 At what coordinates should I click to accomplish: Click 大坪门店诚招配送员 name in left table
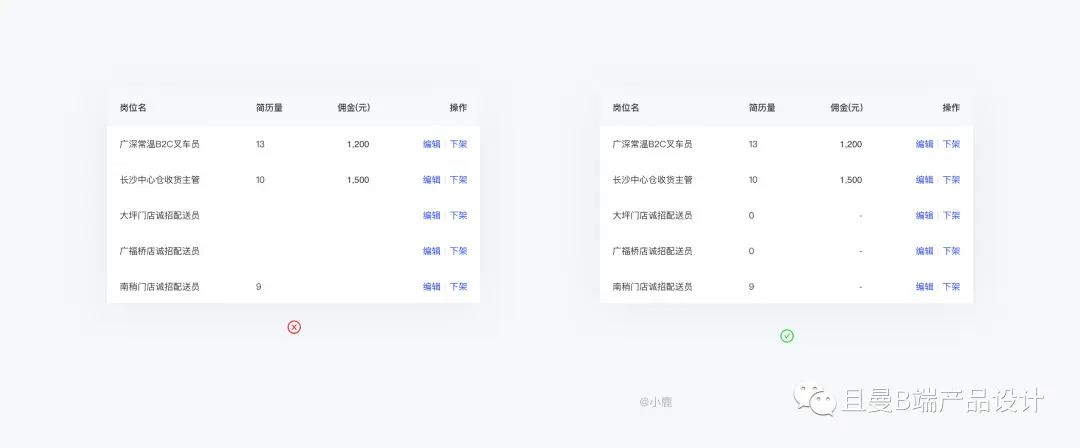pyautogui.click(x=160, y=215)
